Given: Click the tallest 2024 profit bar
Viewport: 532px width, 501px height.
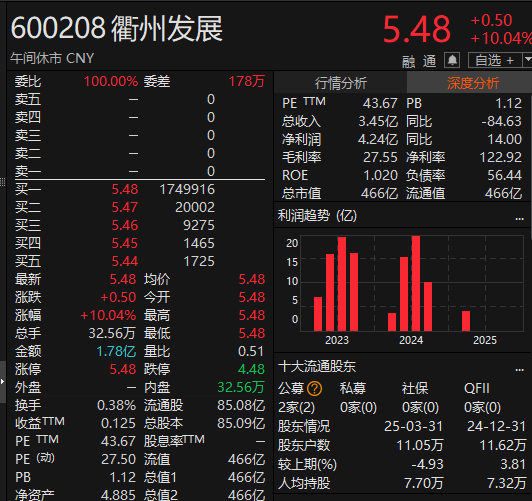Looking at the screenshot, I should 416,284.
